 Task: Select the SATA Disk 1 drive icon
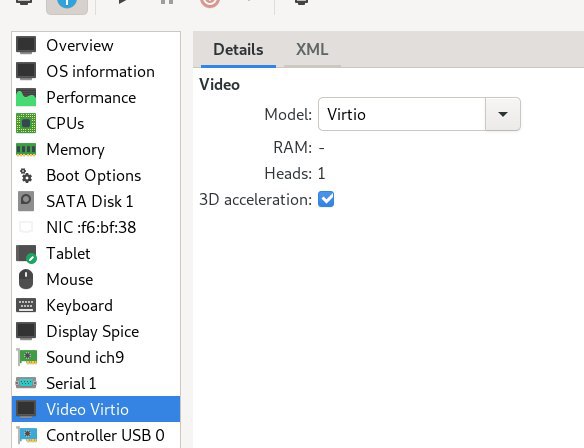tap(26, 201)
